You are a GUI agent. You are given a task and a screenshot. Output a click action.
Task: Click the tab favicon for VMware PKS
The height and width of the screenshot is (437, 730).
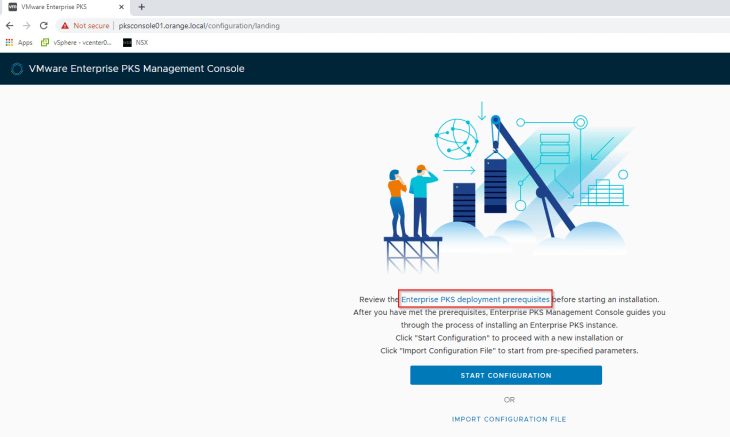[x=11, y=7]
